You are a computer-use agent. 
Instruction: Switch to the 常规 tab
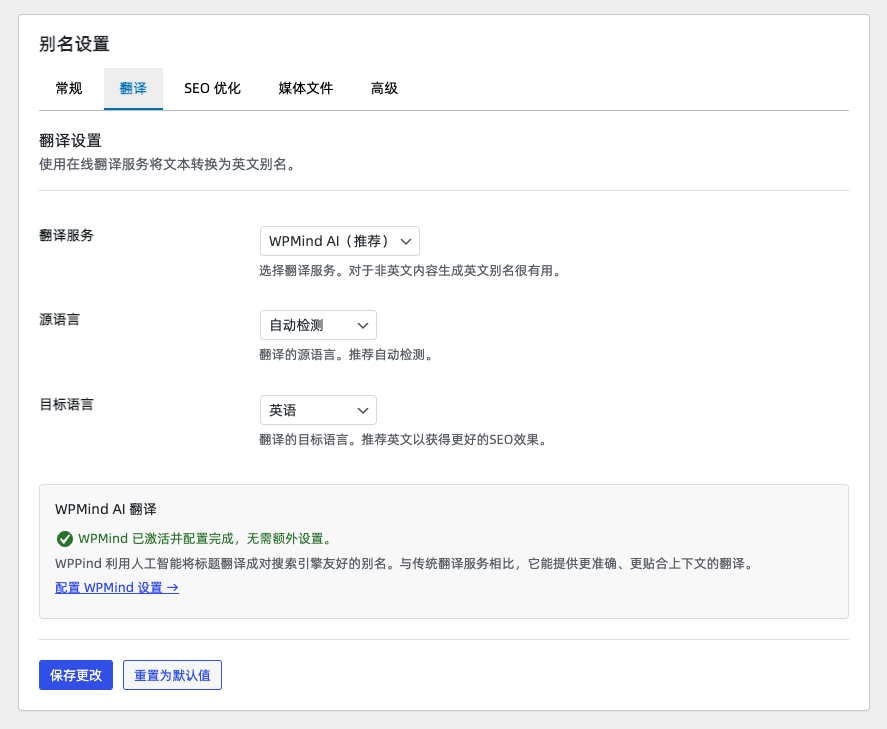[69, 89]
